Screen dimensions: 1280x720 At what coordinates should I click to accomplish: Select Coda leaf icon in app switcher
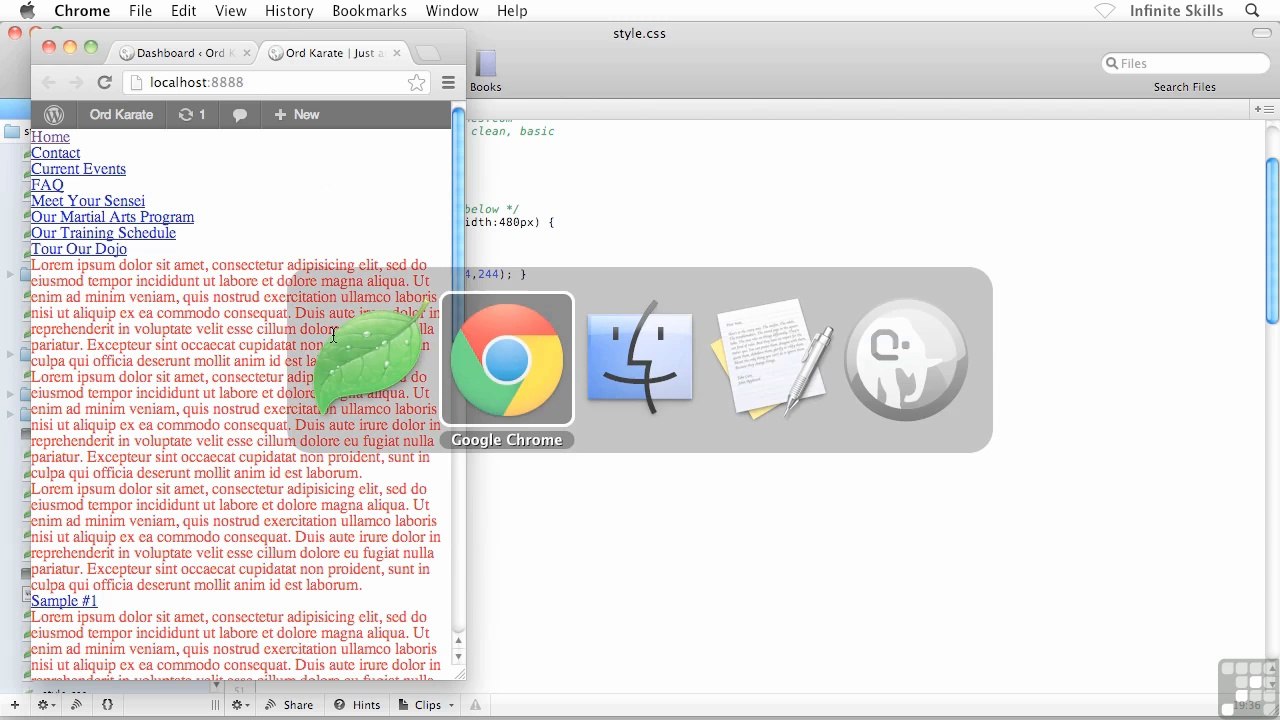[x=372, y=360]
